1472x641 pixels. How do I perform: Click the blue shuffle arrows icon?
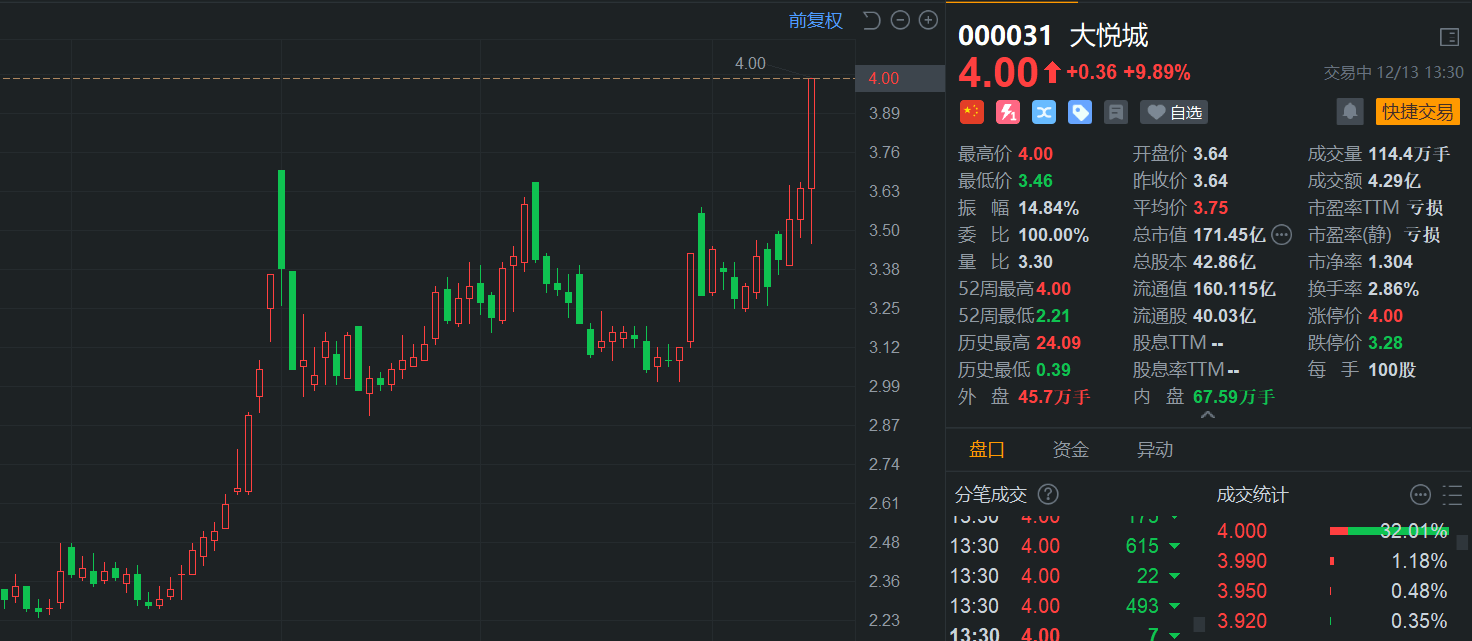coord(1044,112)
